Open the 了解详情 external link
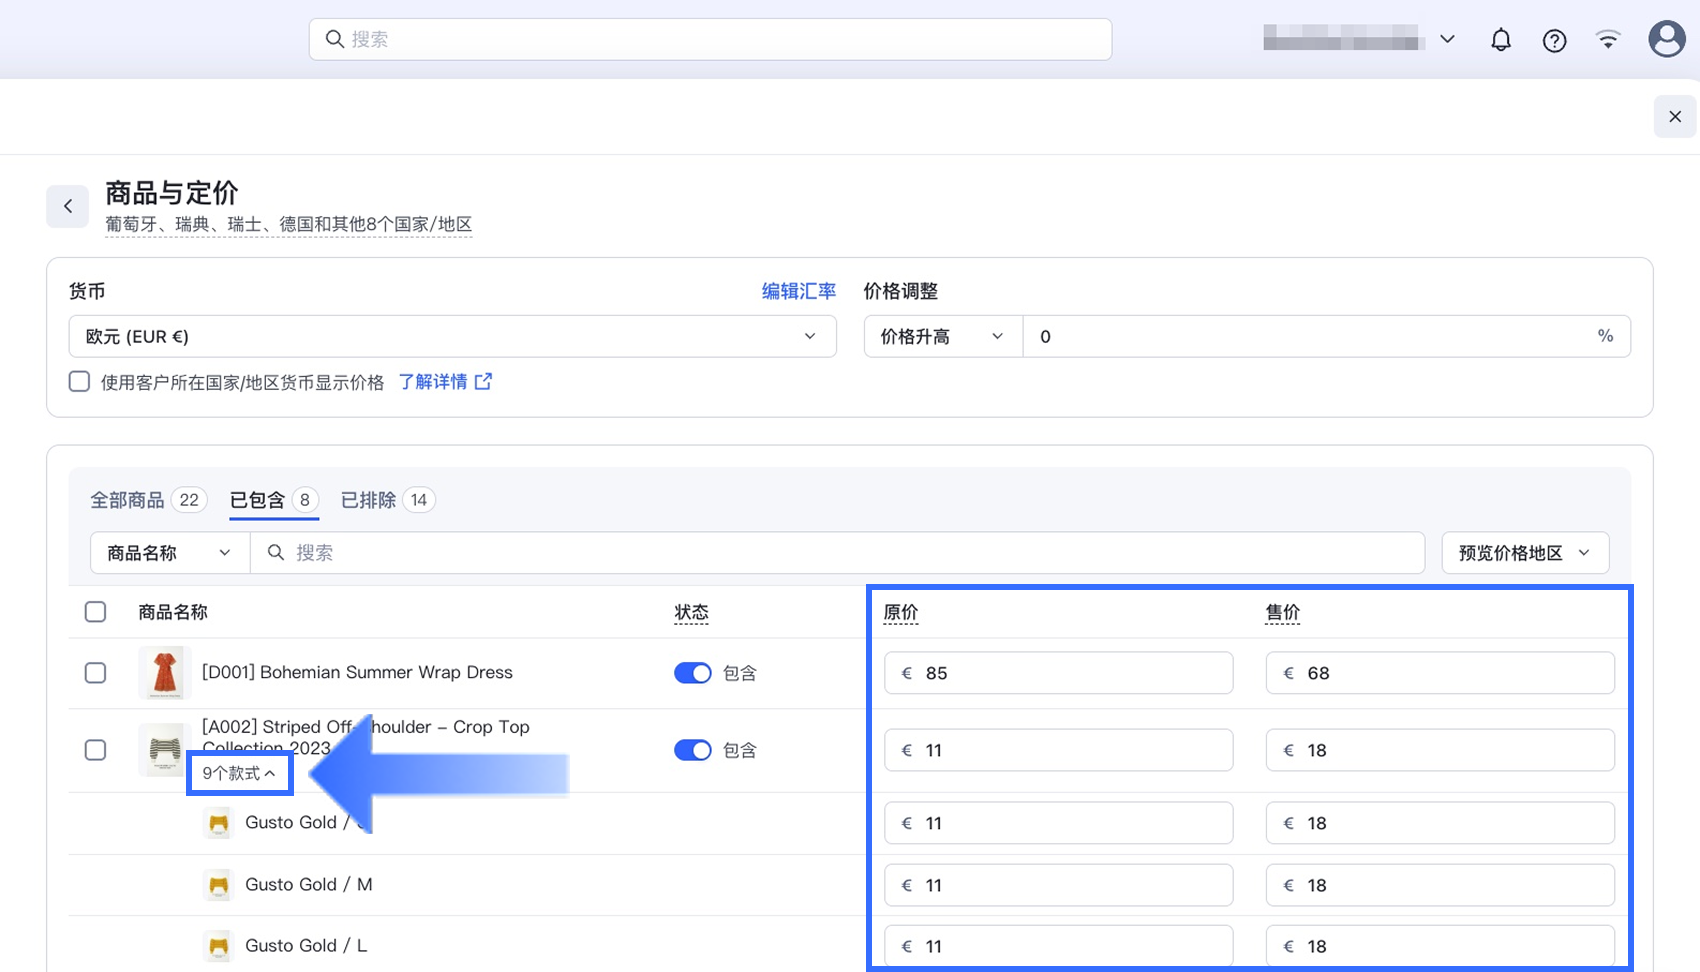This screenshot has width=1700, height=972. (445, 382)
